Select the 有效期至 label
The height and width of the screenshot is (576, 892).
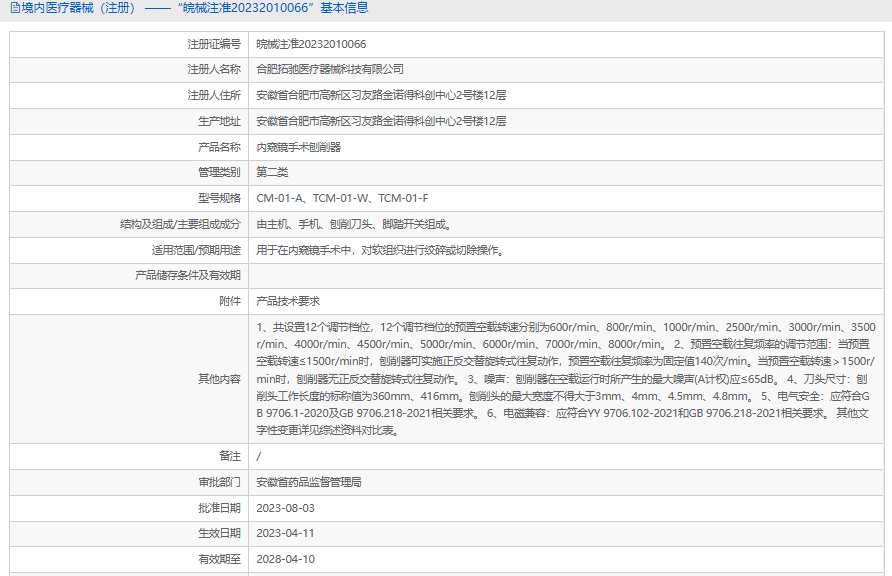220,560
